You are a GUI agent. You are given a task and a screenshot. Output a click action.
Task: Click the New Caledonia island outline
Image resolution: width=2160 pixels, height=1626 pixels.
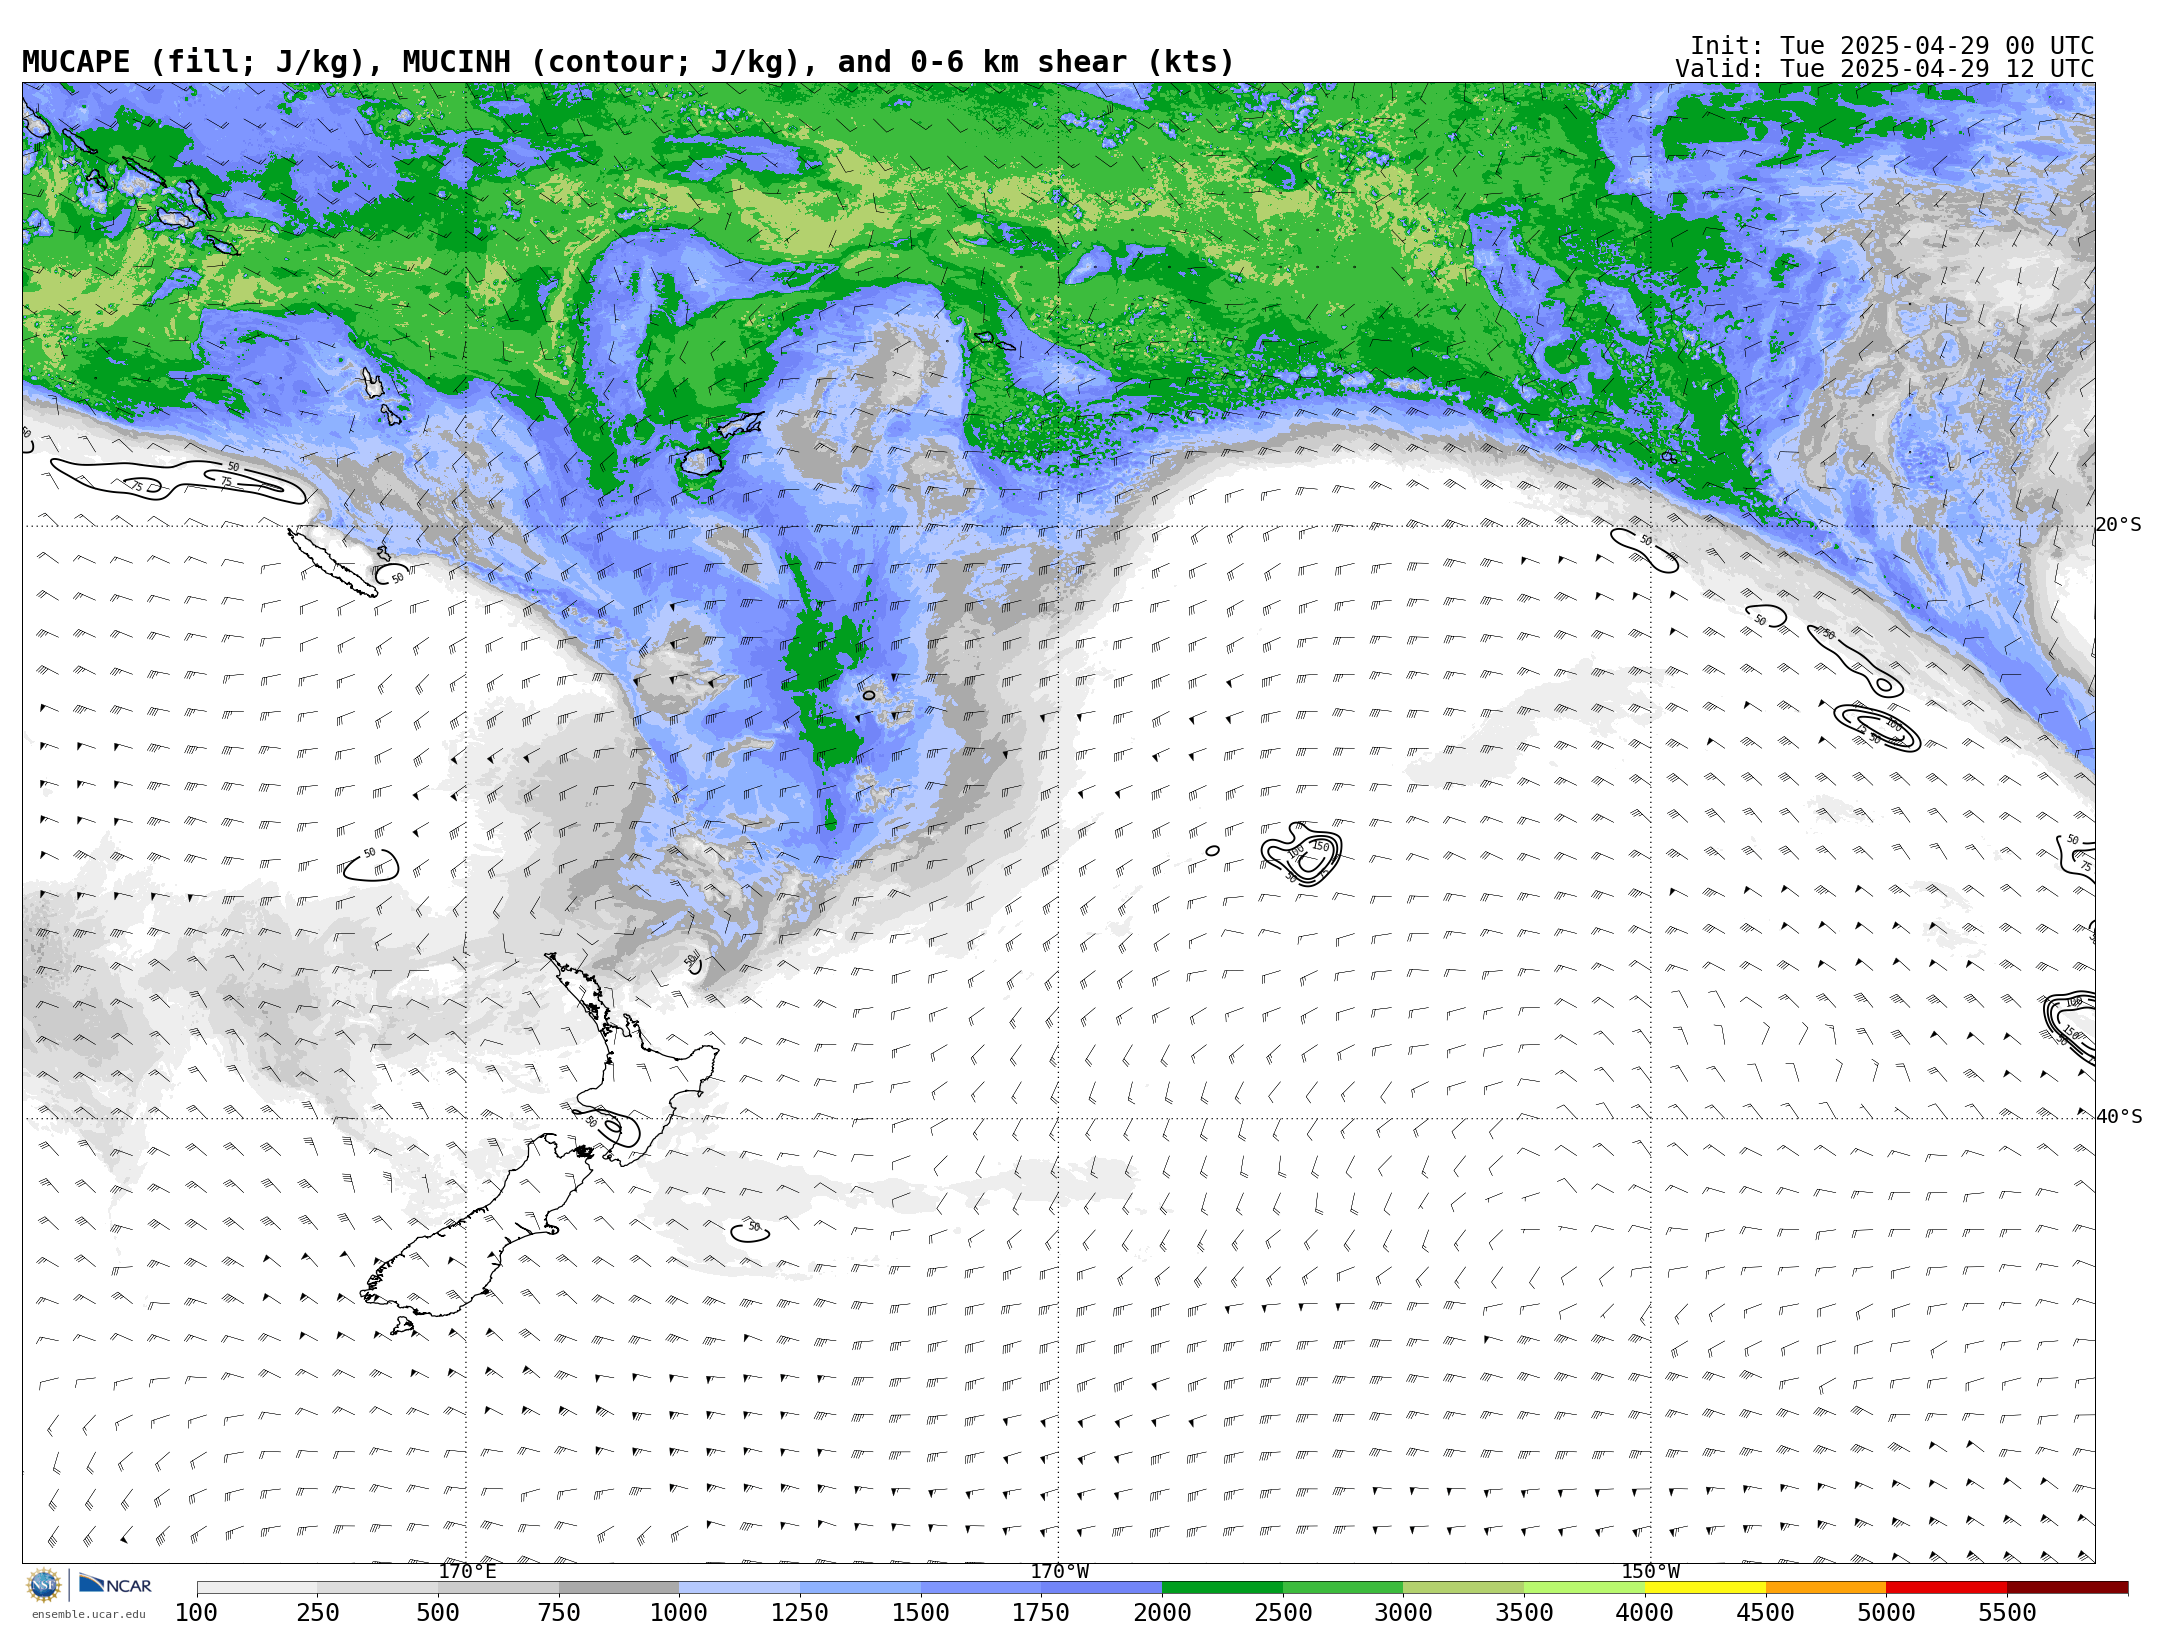332,562
